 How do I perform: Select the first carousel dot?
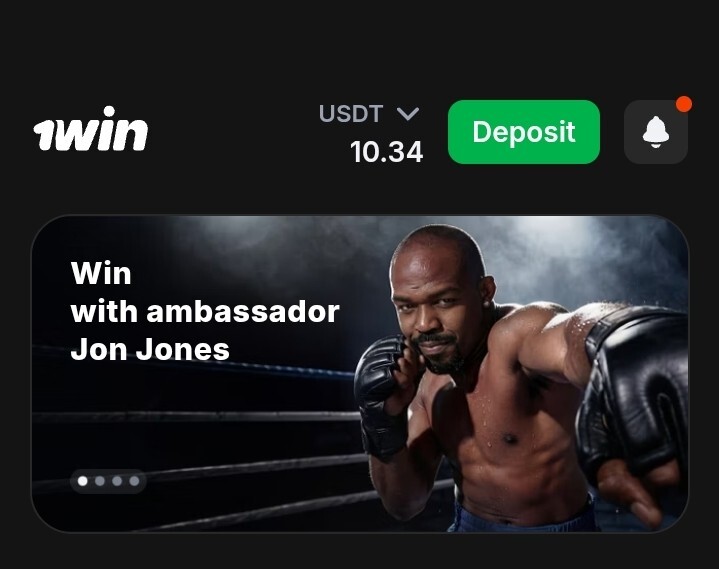[83, 481]
